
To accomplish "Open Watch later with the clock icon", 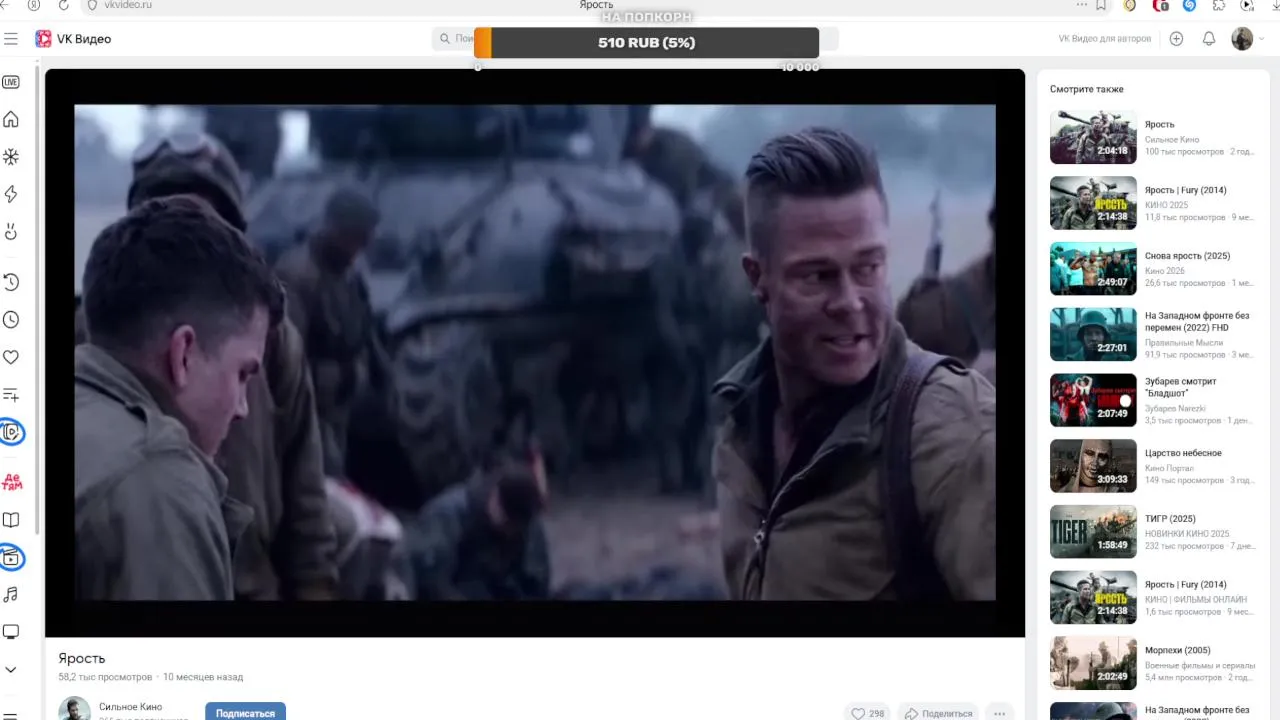I will point(11,320).
